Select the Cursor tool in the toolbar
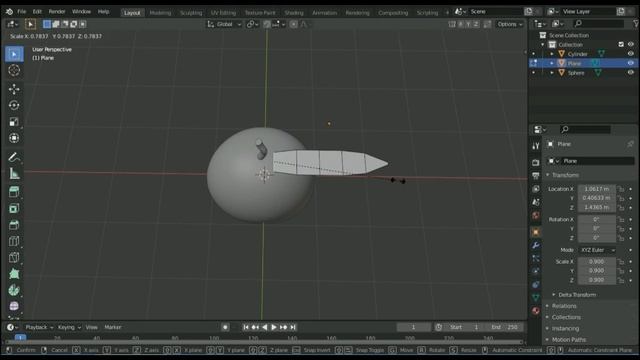 14,70
